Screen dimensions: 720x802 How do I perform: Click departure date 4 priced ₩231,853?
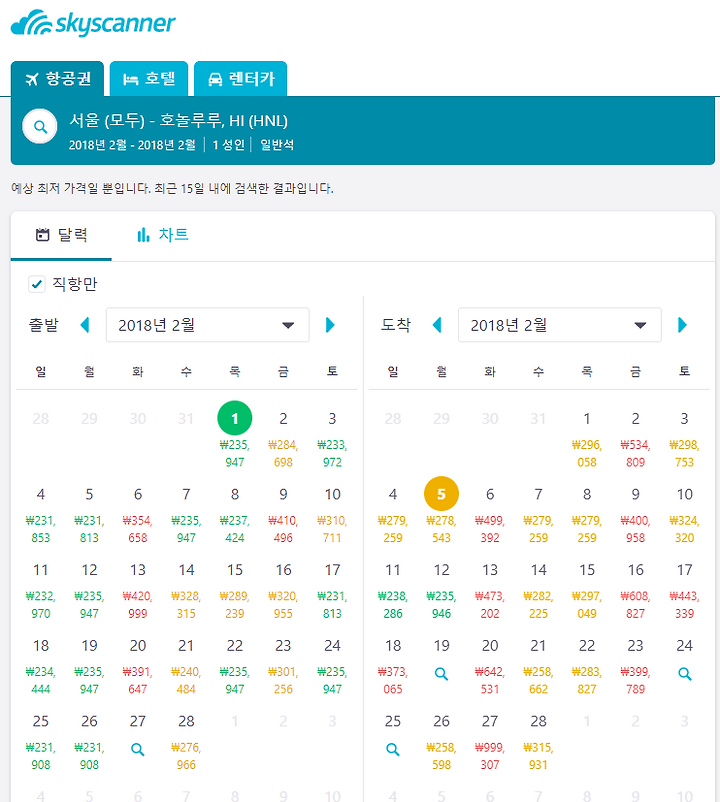40,516
